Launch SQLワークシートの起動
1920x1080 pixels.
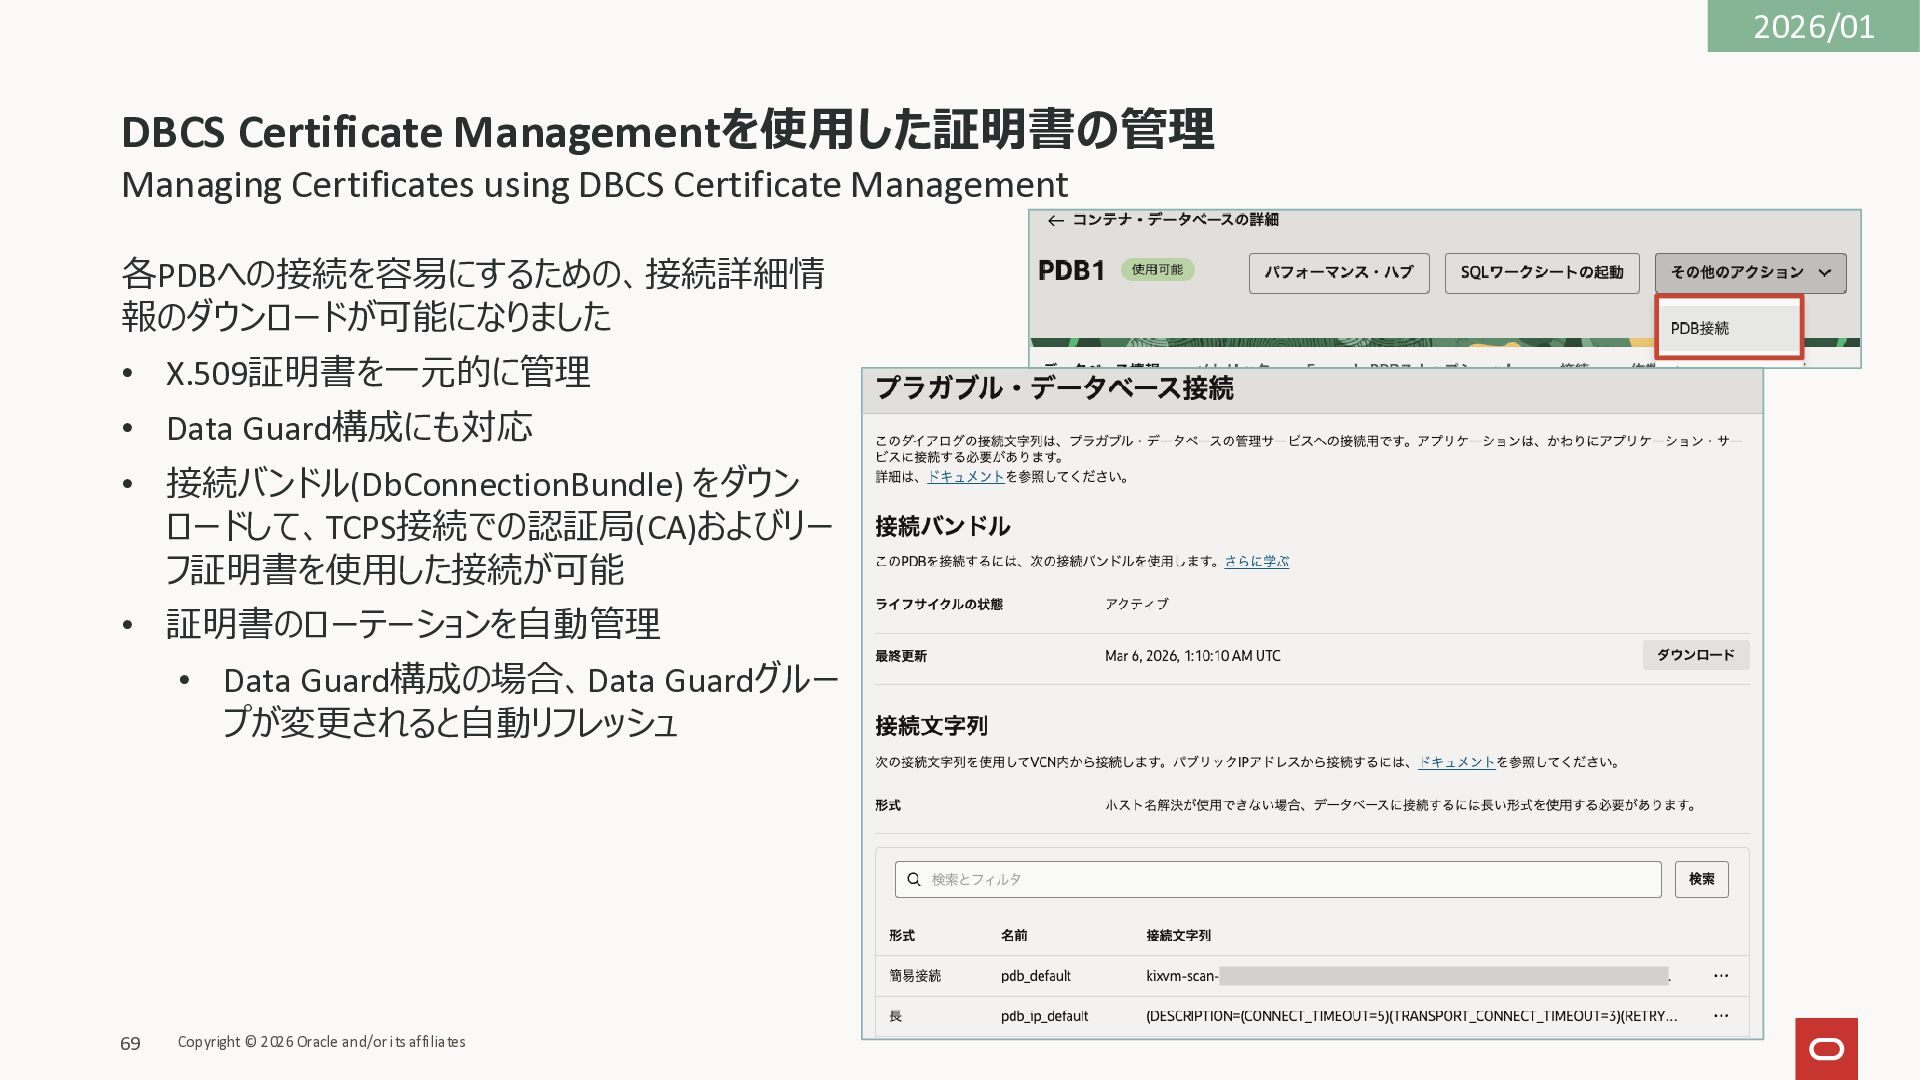pyautogui.click(x=1541, y=273)
